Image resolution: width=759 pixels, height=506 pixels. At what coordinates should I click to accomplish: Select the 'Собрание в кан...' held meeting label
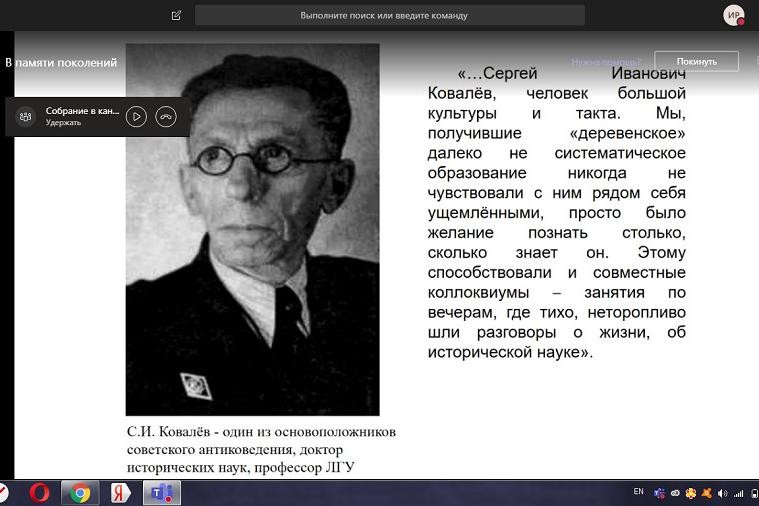tap(82, 111)
